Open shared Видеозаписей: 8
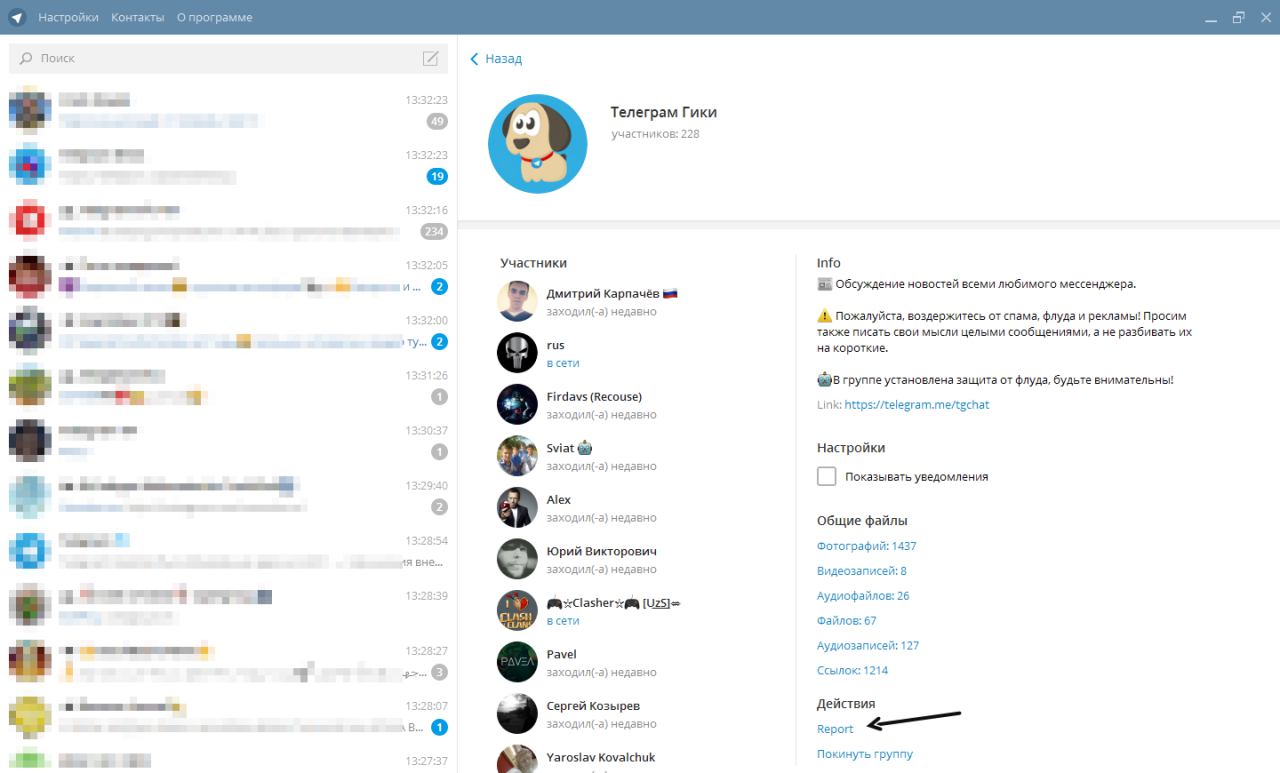The width and height of the screenshot is (1280, 773). pos(861,571)
